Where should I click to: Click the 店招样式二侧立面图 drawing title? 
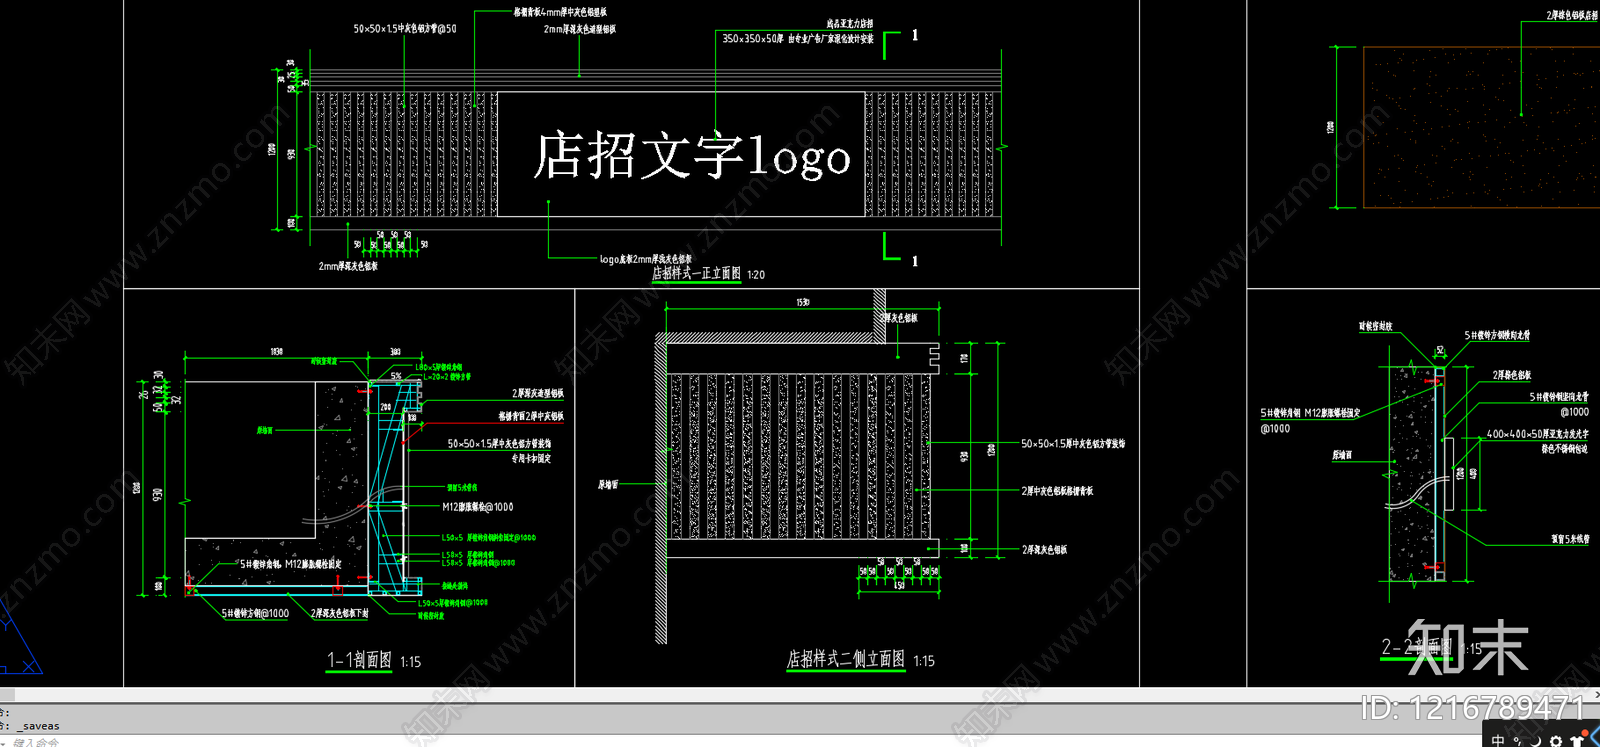(846, 659)
